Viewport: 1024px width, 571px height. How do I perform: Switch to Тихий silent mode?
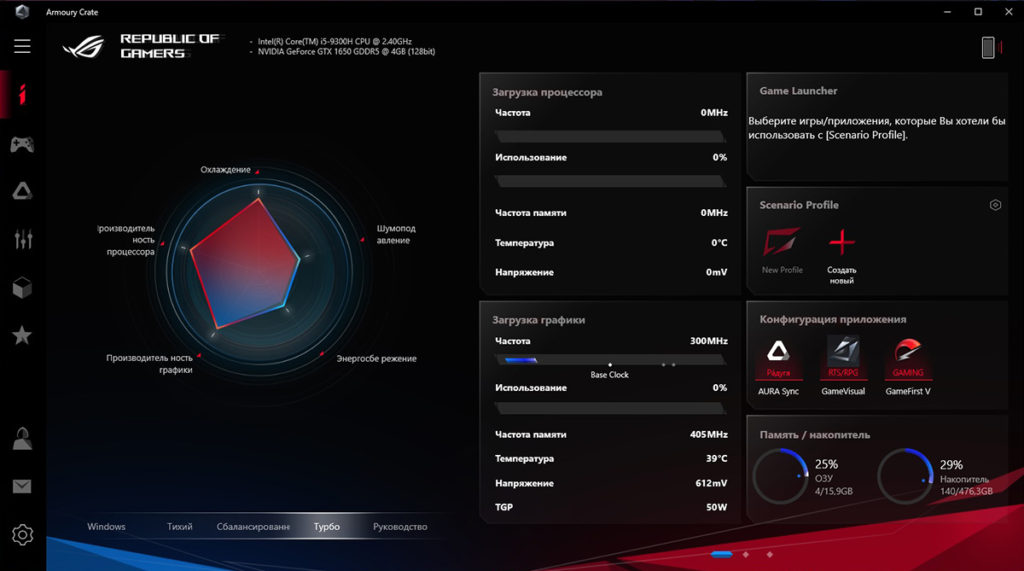[180, 527]
